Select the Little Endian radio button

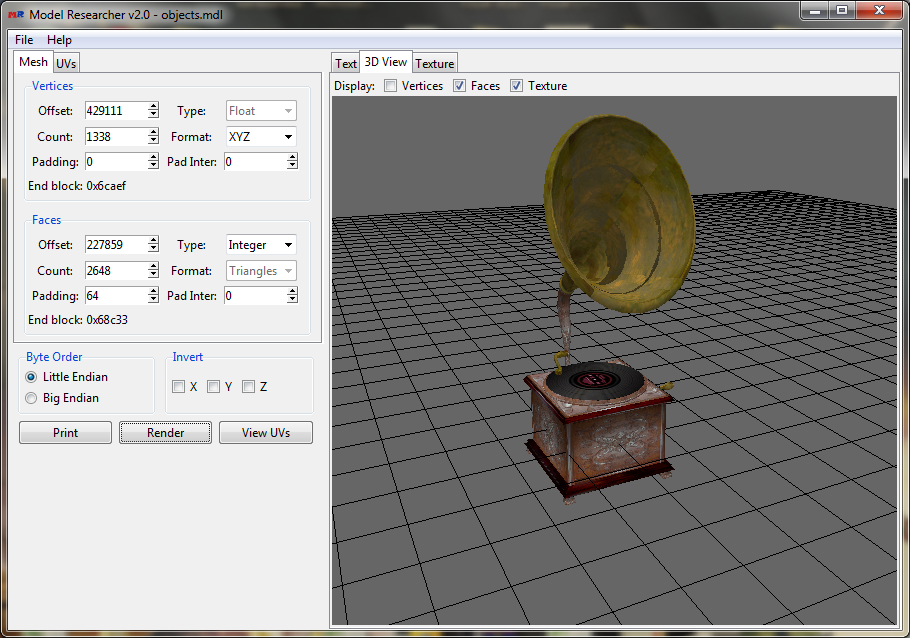pyautogui.click(x=32, y=377)
